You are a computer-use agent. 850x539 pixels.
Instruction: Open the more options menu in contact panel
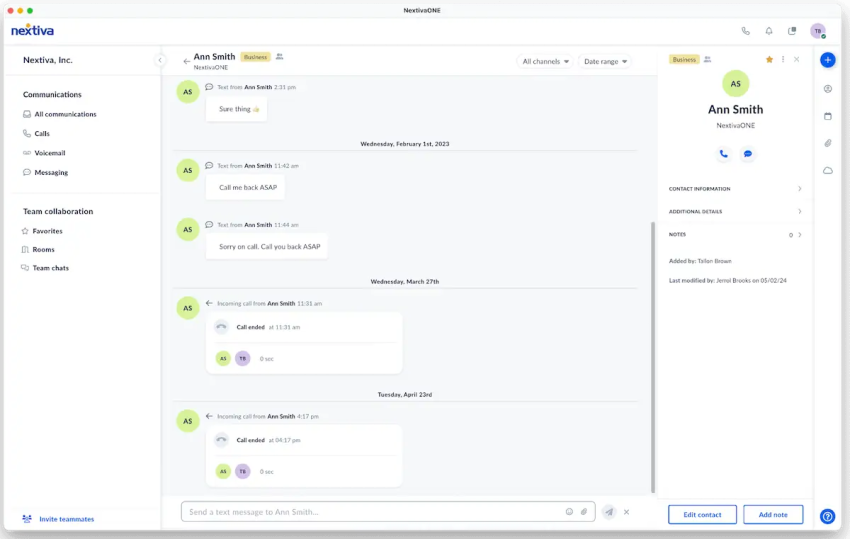783,59
